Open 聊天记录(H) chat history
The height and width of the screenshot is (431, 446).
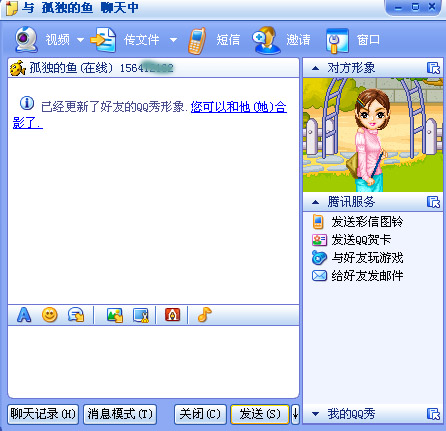pos(43,414)
